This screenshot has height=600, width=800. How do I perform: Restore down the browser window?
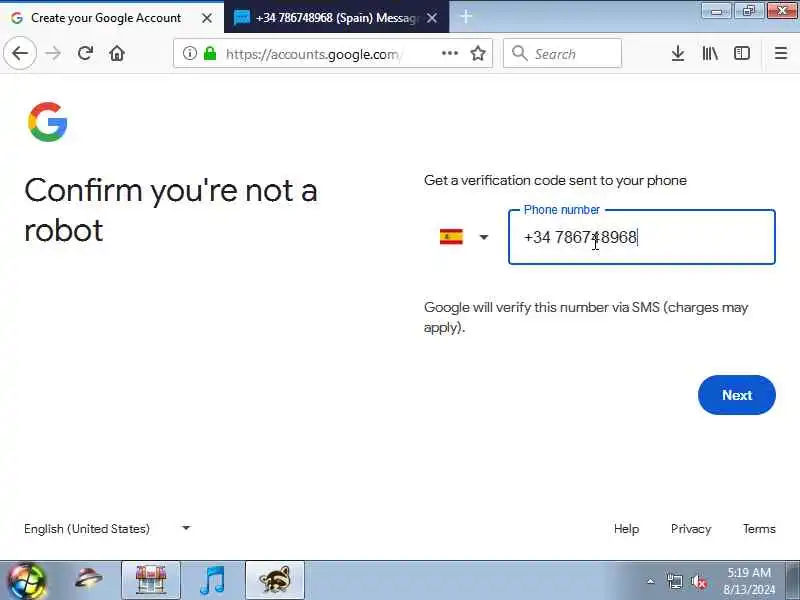(x=748, y=10)
